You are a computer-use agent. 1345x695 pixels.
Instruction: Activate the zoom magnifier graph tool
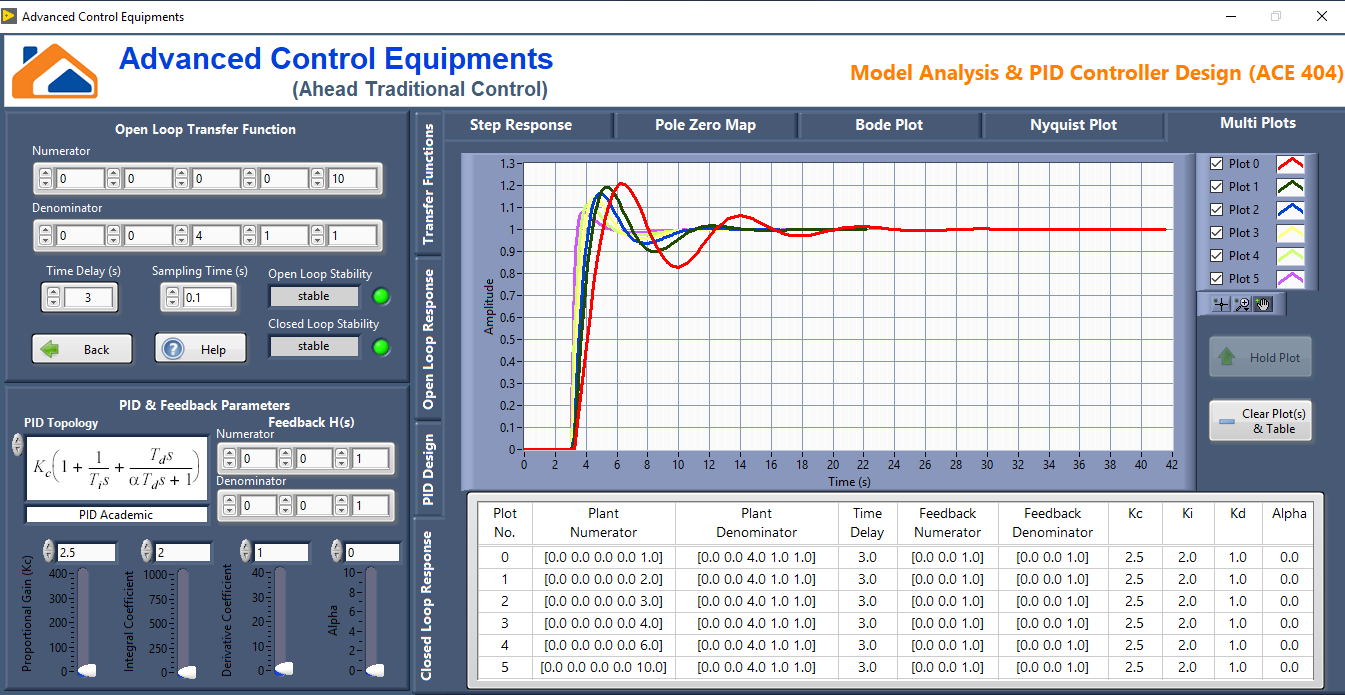pyautogui.click(x=1242, y=305)
